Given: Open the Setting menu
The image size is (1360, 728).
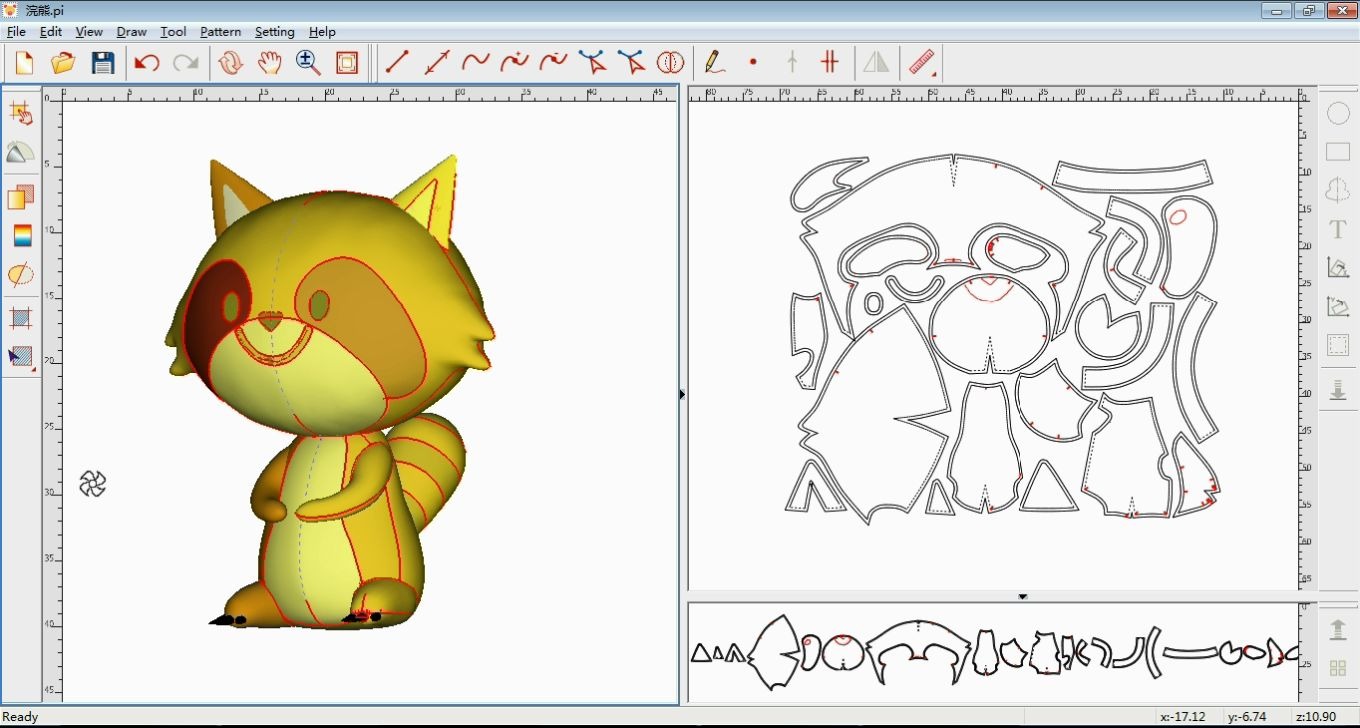Looking at the screenshot, I should coord(274,32).
